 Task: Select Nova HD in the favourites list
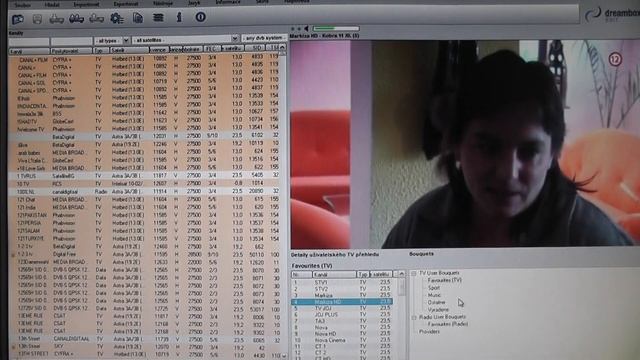[342, 334]
